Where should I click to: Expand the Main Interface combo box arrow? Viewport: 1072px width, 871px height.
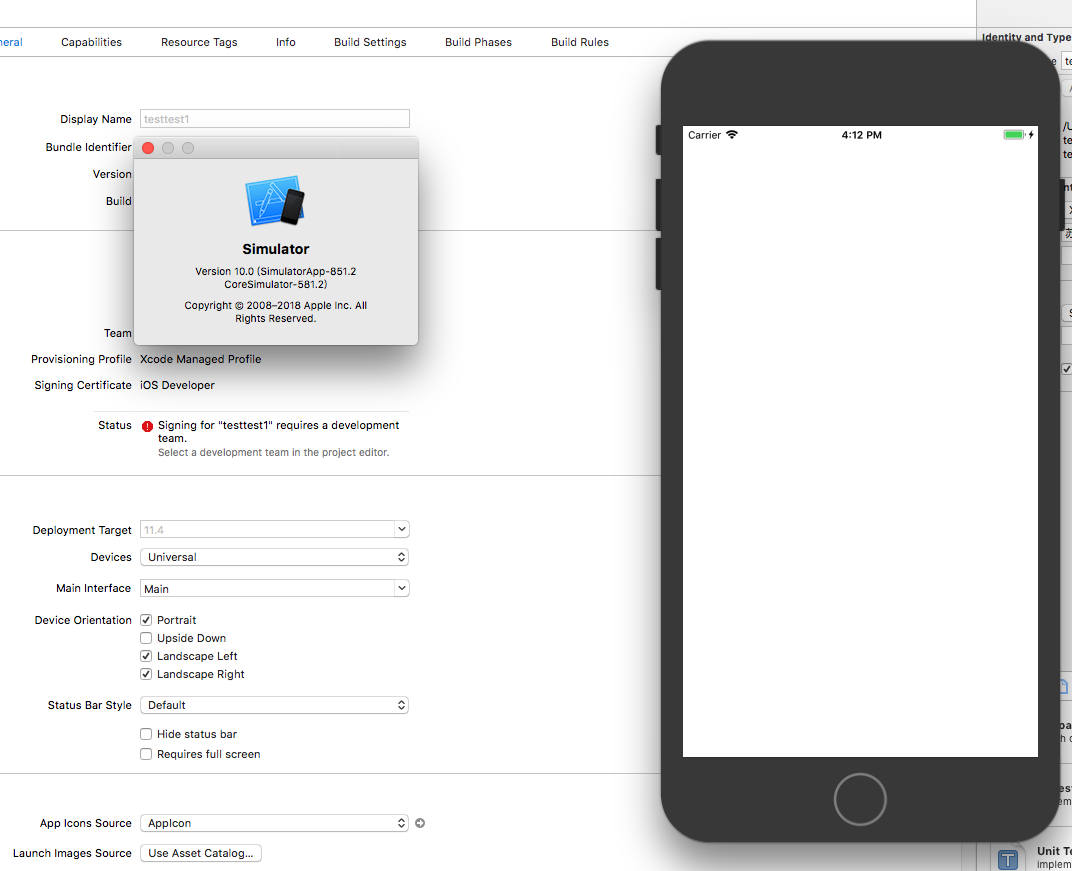[x=402, y=588]
